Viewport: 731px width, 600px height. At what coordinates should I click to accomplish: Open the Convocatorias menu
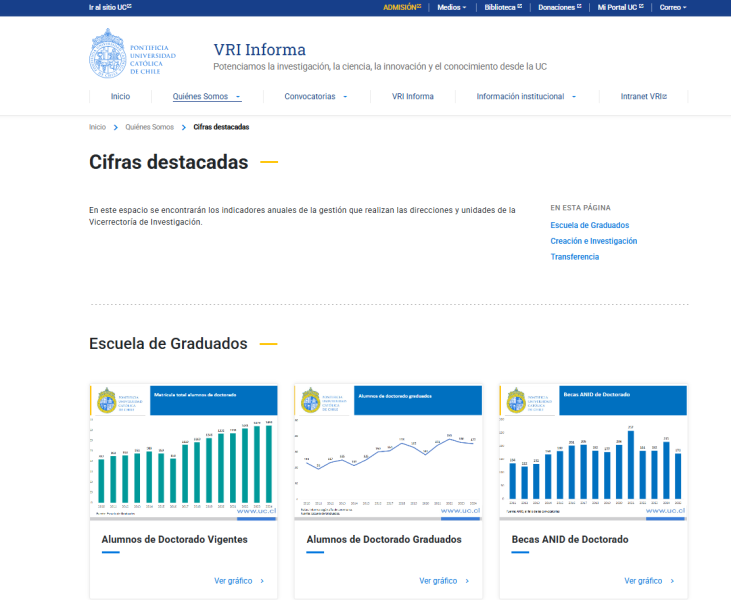pyautogui.click(x=310, y=96)
